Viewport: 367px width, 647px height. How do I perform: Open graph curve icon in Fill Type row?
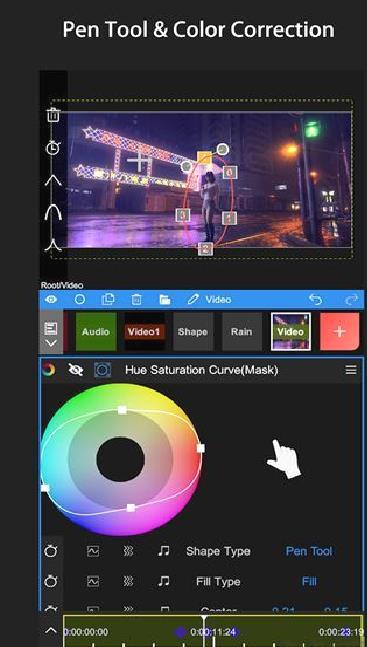point(93,581)
